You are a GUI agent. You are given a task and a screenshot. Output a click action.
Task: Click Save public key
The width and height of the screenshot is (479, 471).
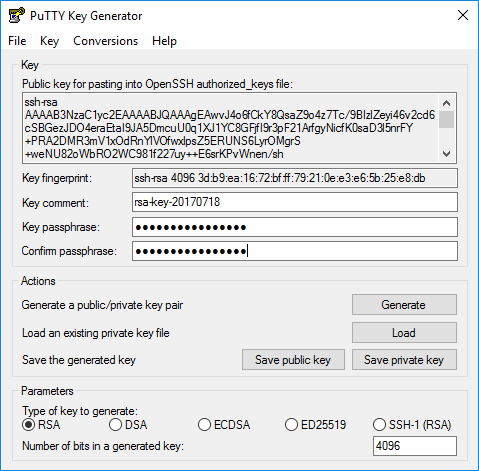[293, 360]
